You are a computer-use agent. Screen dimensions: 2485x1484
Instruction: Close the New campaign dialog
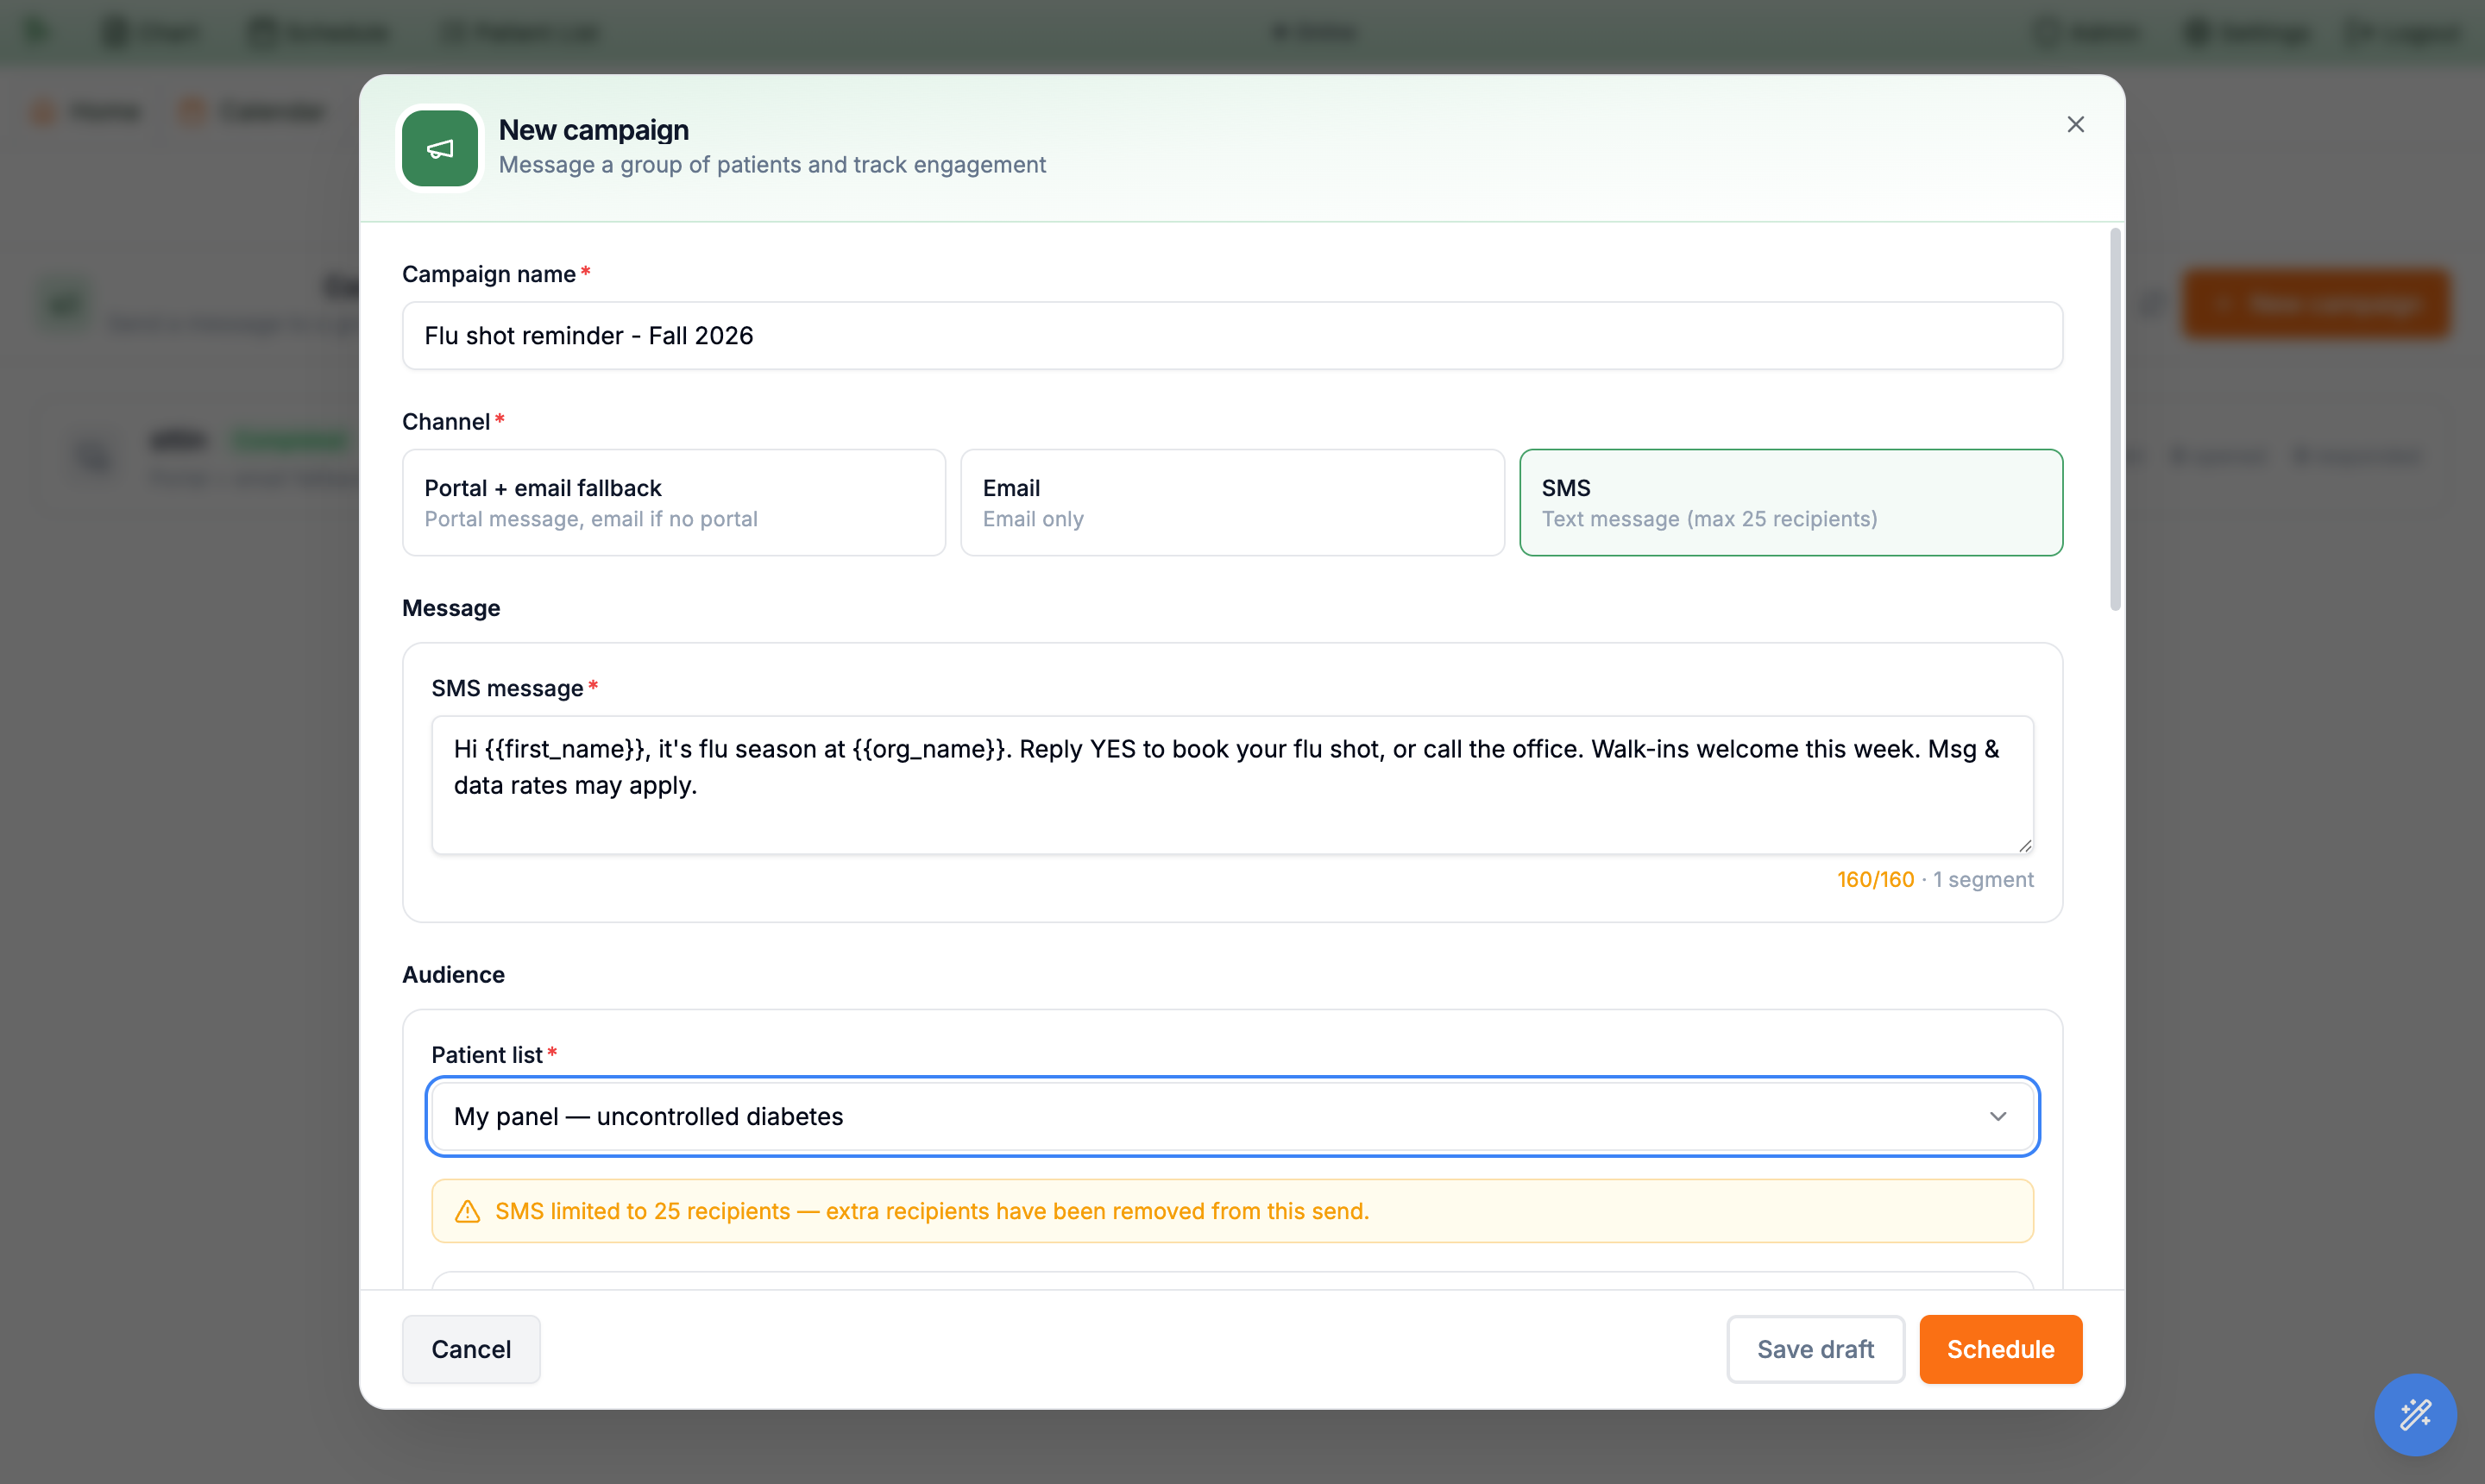(x=2075, y=124)
